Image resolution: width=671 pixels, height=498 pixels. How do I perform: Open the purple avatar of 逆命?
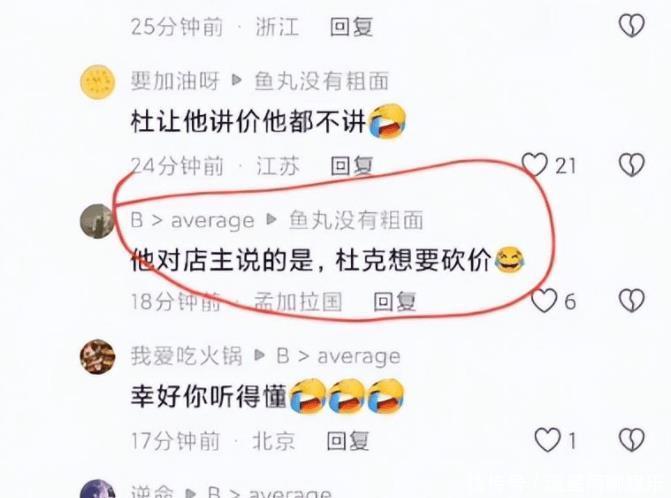point(98,489)
